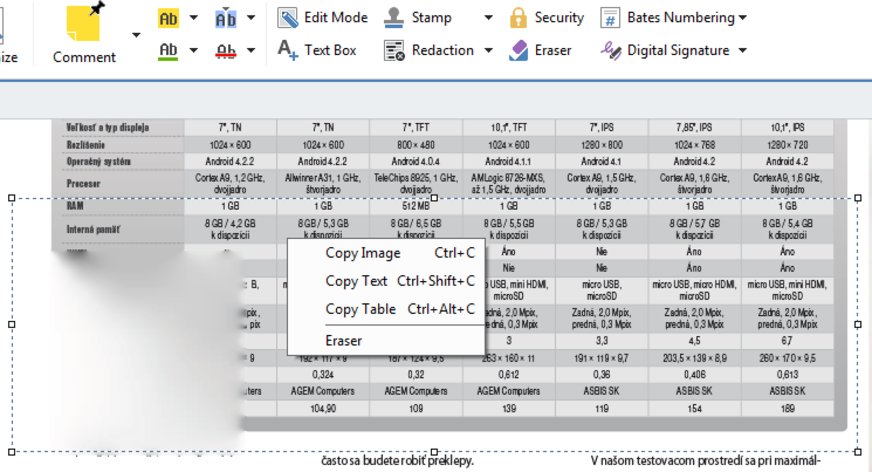The height and width of the screenshot is (472, 872).
Task: Open Security settings
Action: tap(546, 18)
